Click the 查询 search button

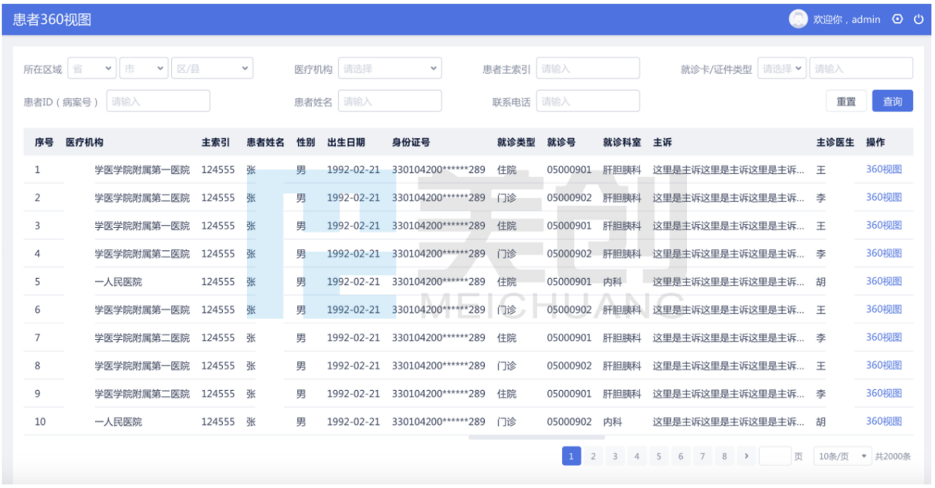(892, 101)
